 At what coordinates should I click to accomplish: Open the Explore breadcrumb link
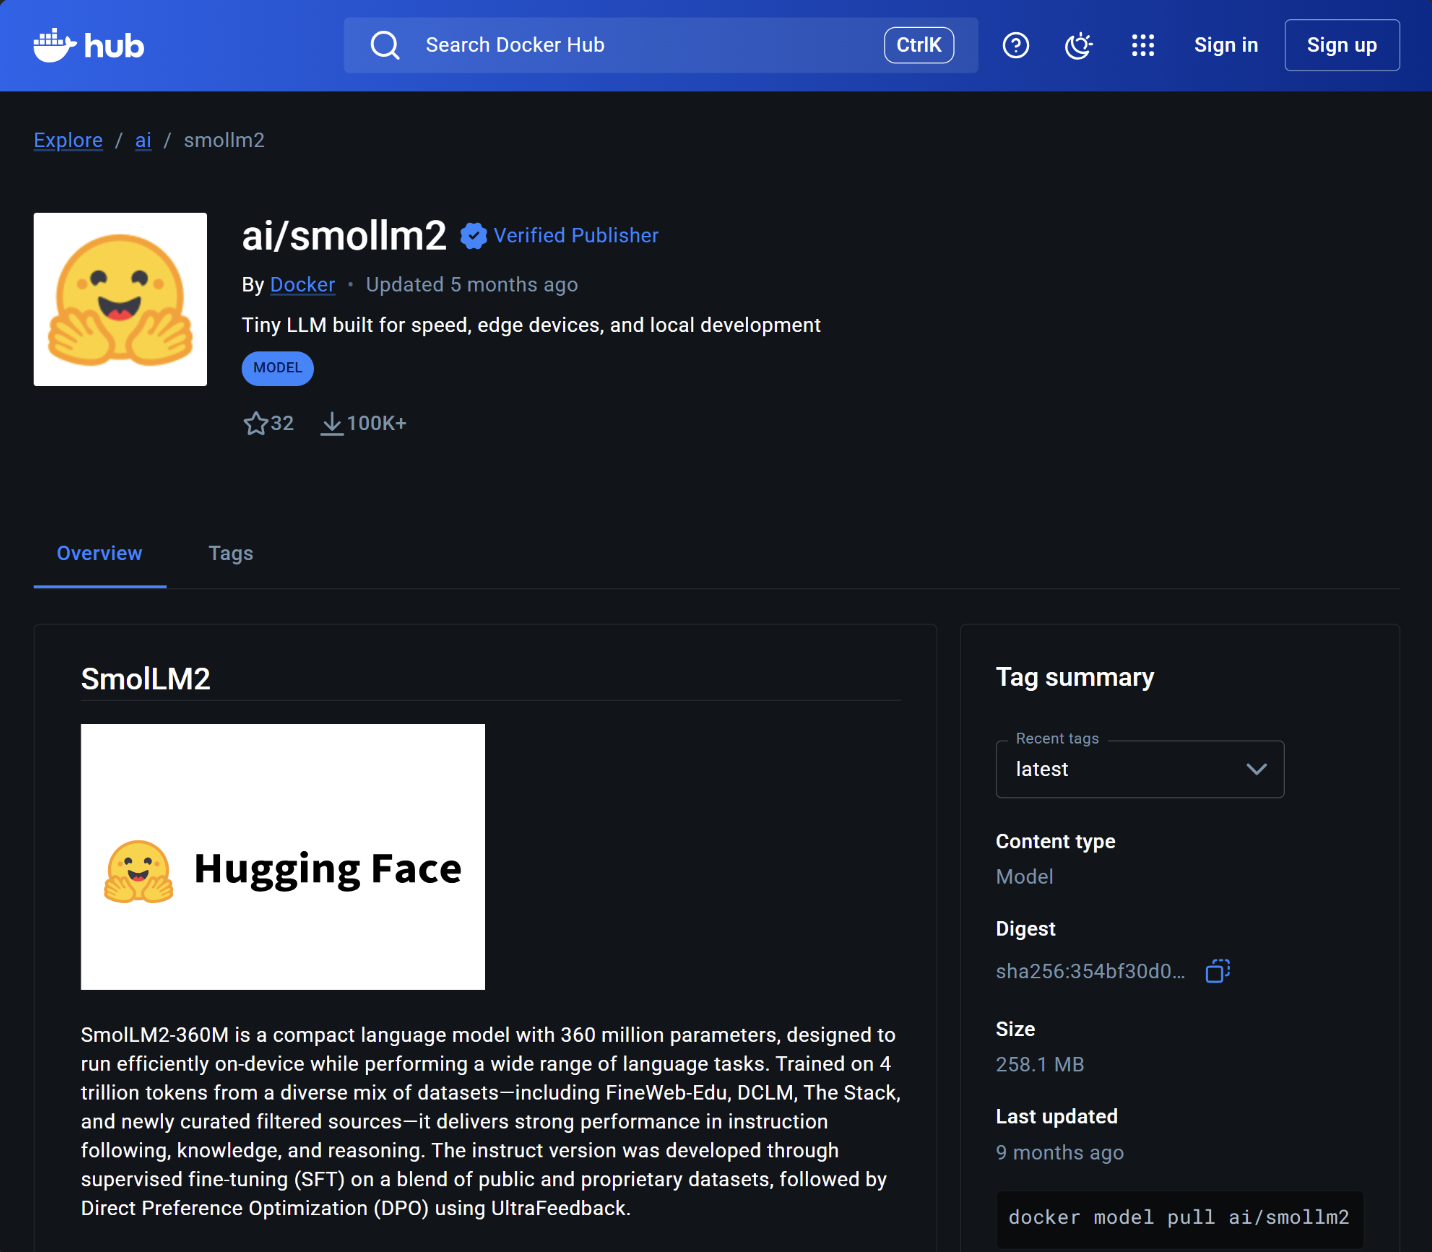(x=68, y=140)
